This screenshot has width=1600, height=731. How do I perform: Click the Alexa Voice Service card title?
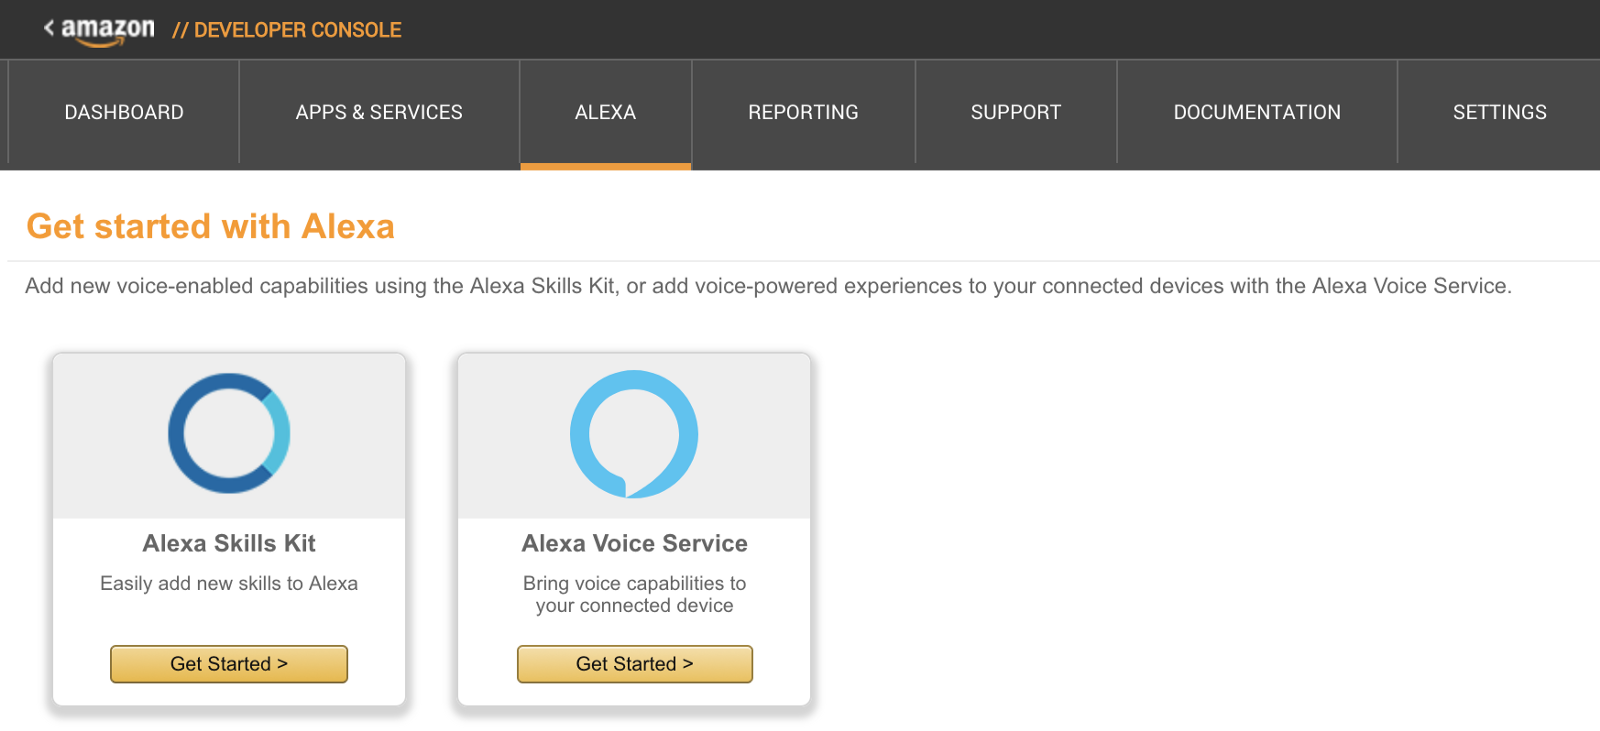[634, 543]
